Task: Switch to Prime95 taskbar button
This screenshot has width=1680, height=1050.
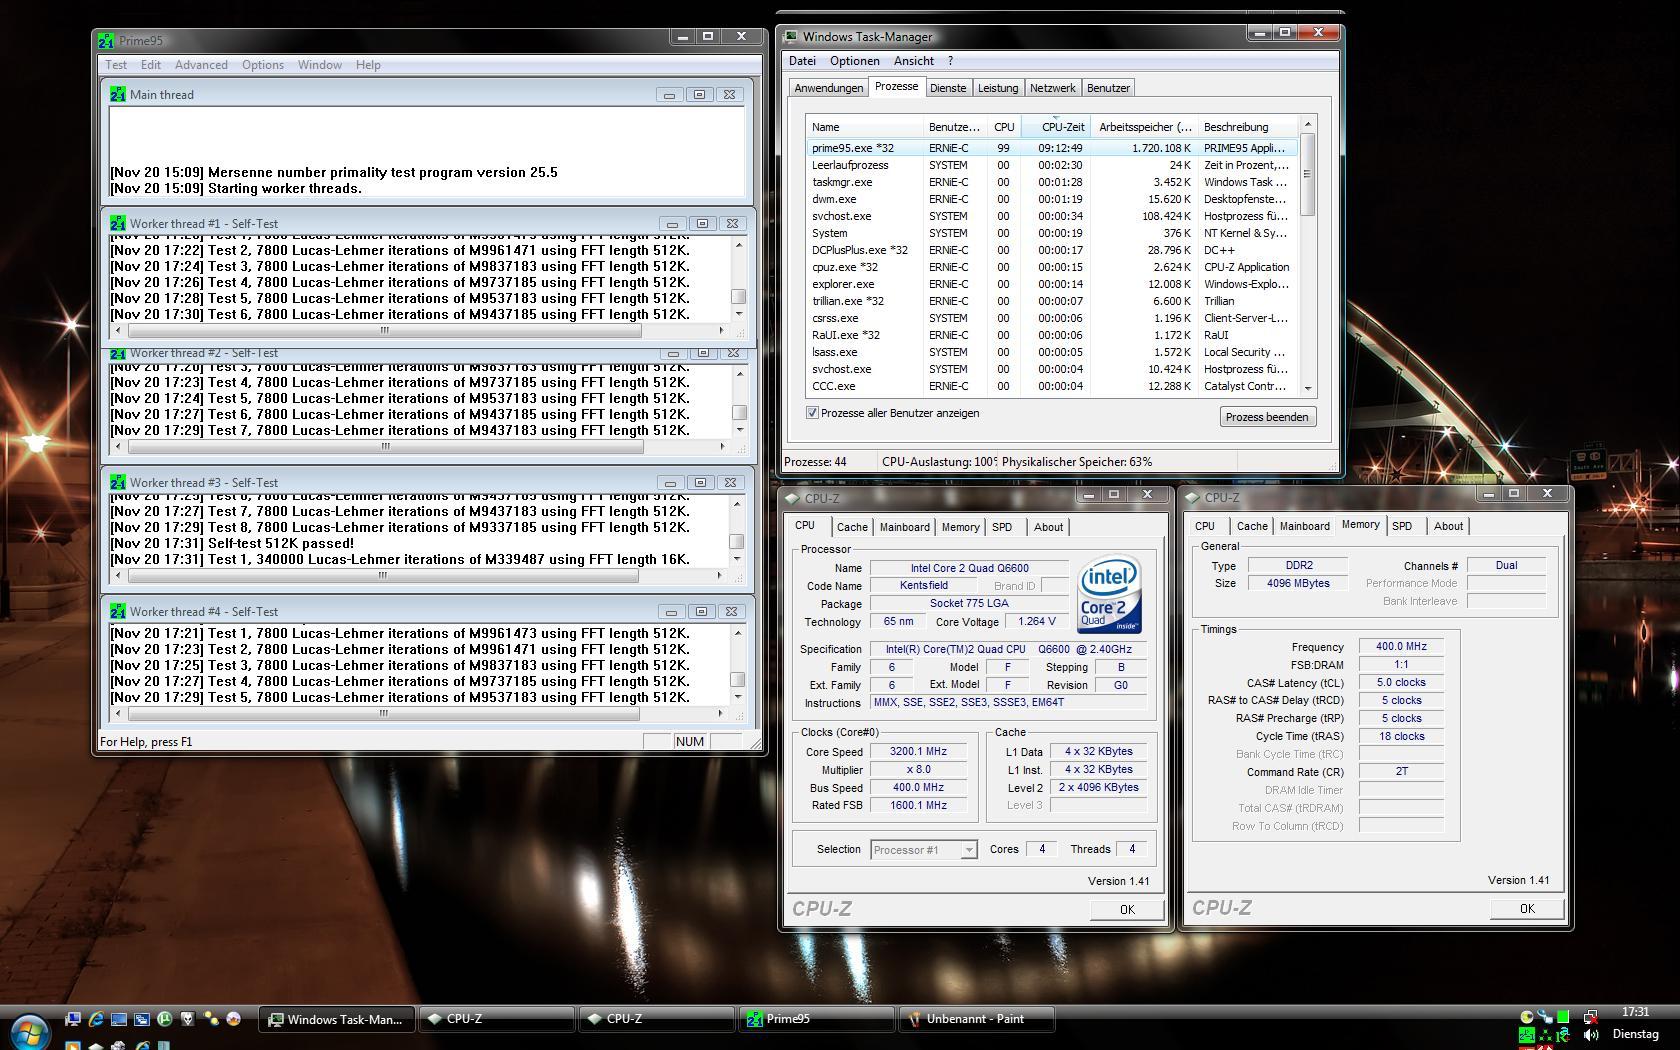Action: [x=817, y=1019]
